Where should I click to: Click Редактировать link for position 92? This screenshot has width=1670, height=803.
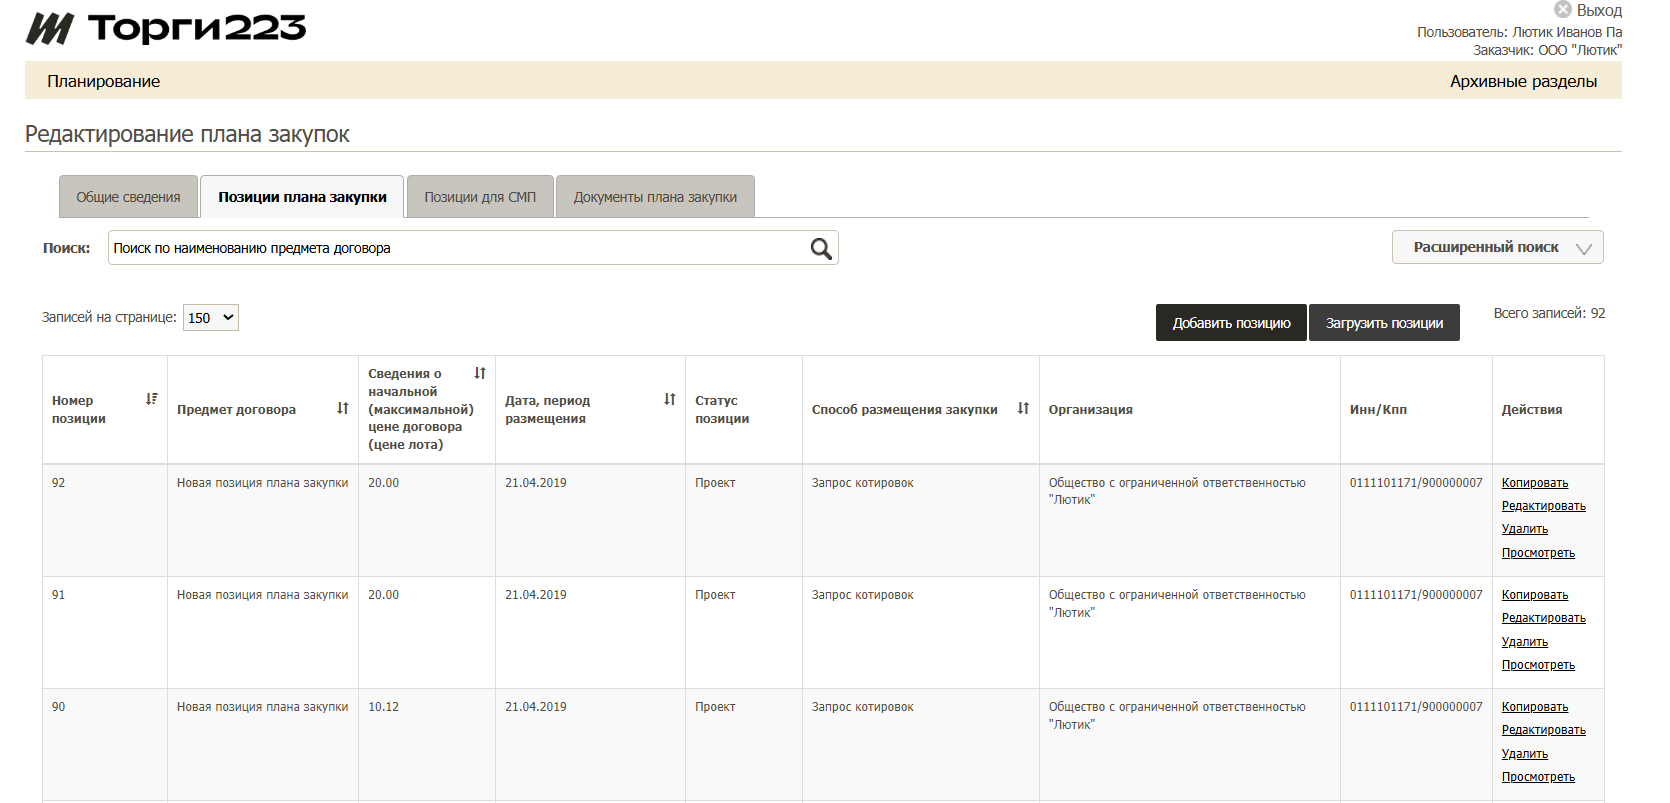tap(1543, 506)
